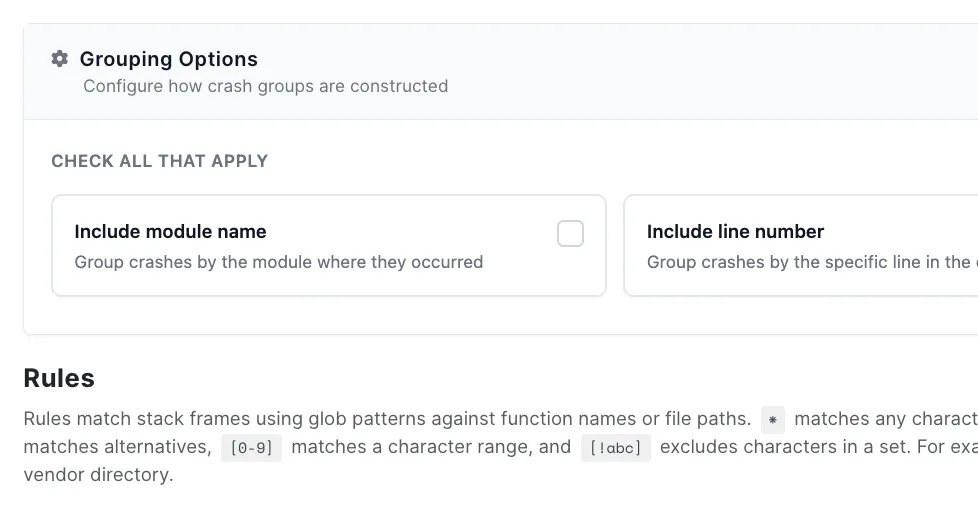The image size is (978, 513).
Task: Click 'Configure how crash groups are constructed' text
Action: click(266, 86)
